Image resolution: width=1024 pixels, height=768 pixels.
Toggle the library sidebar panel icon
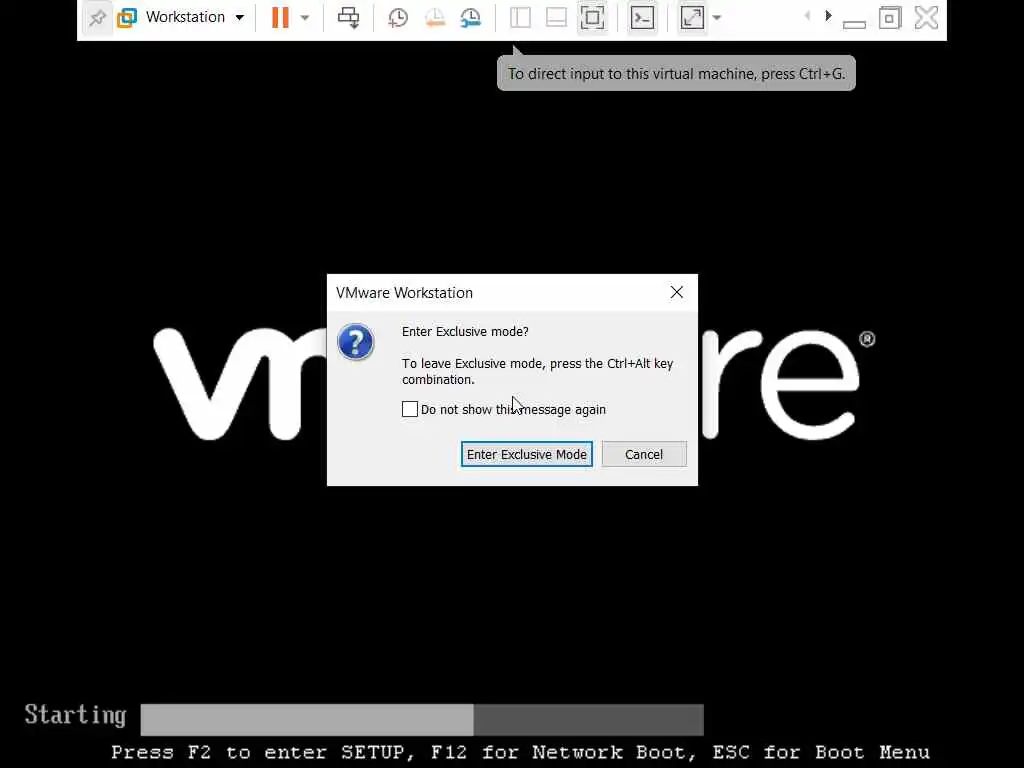coord(520,18)
